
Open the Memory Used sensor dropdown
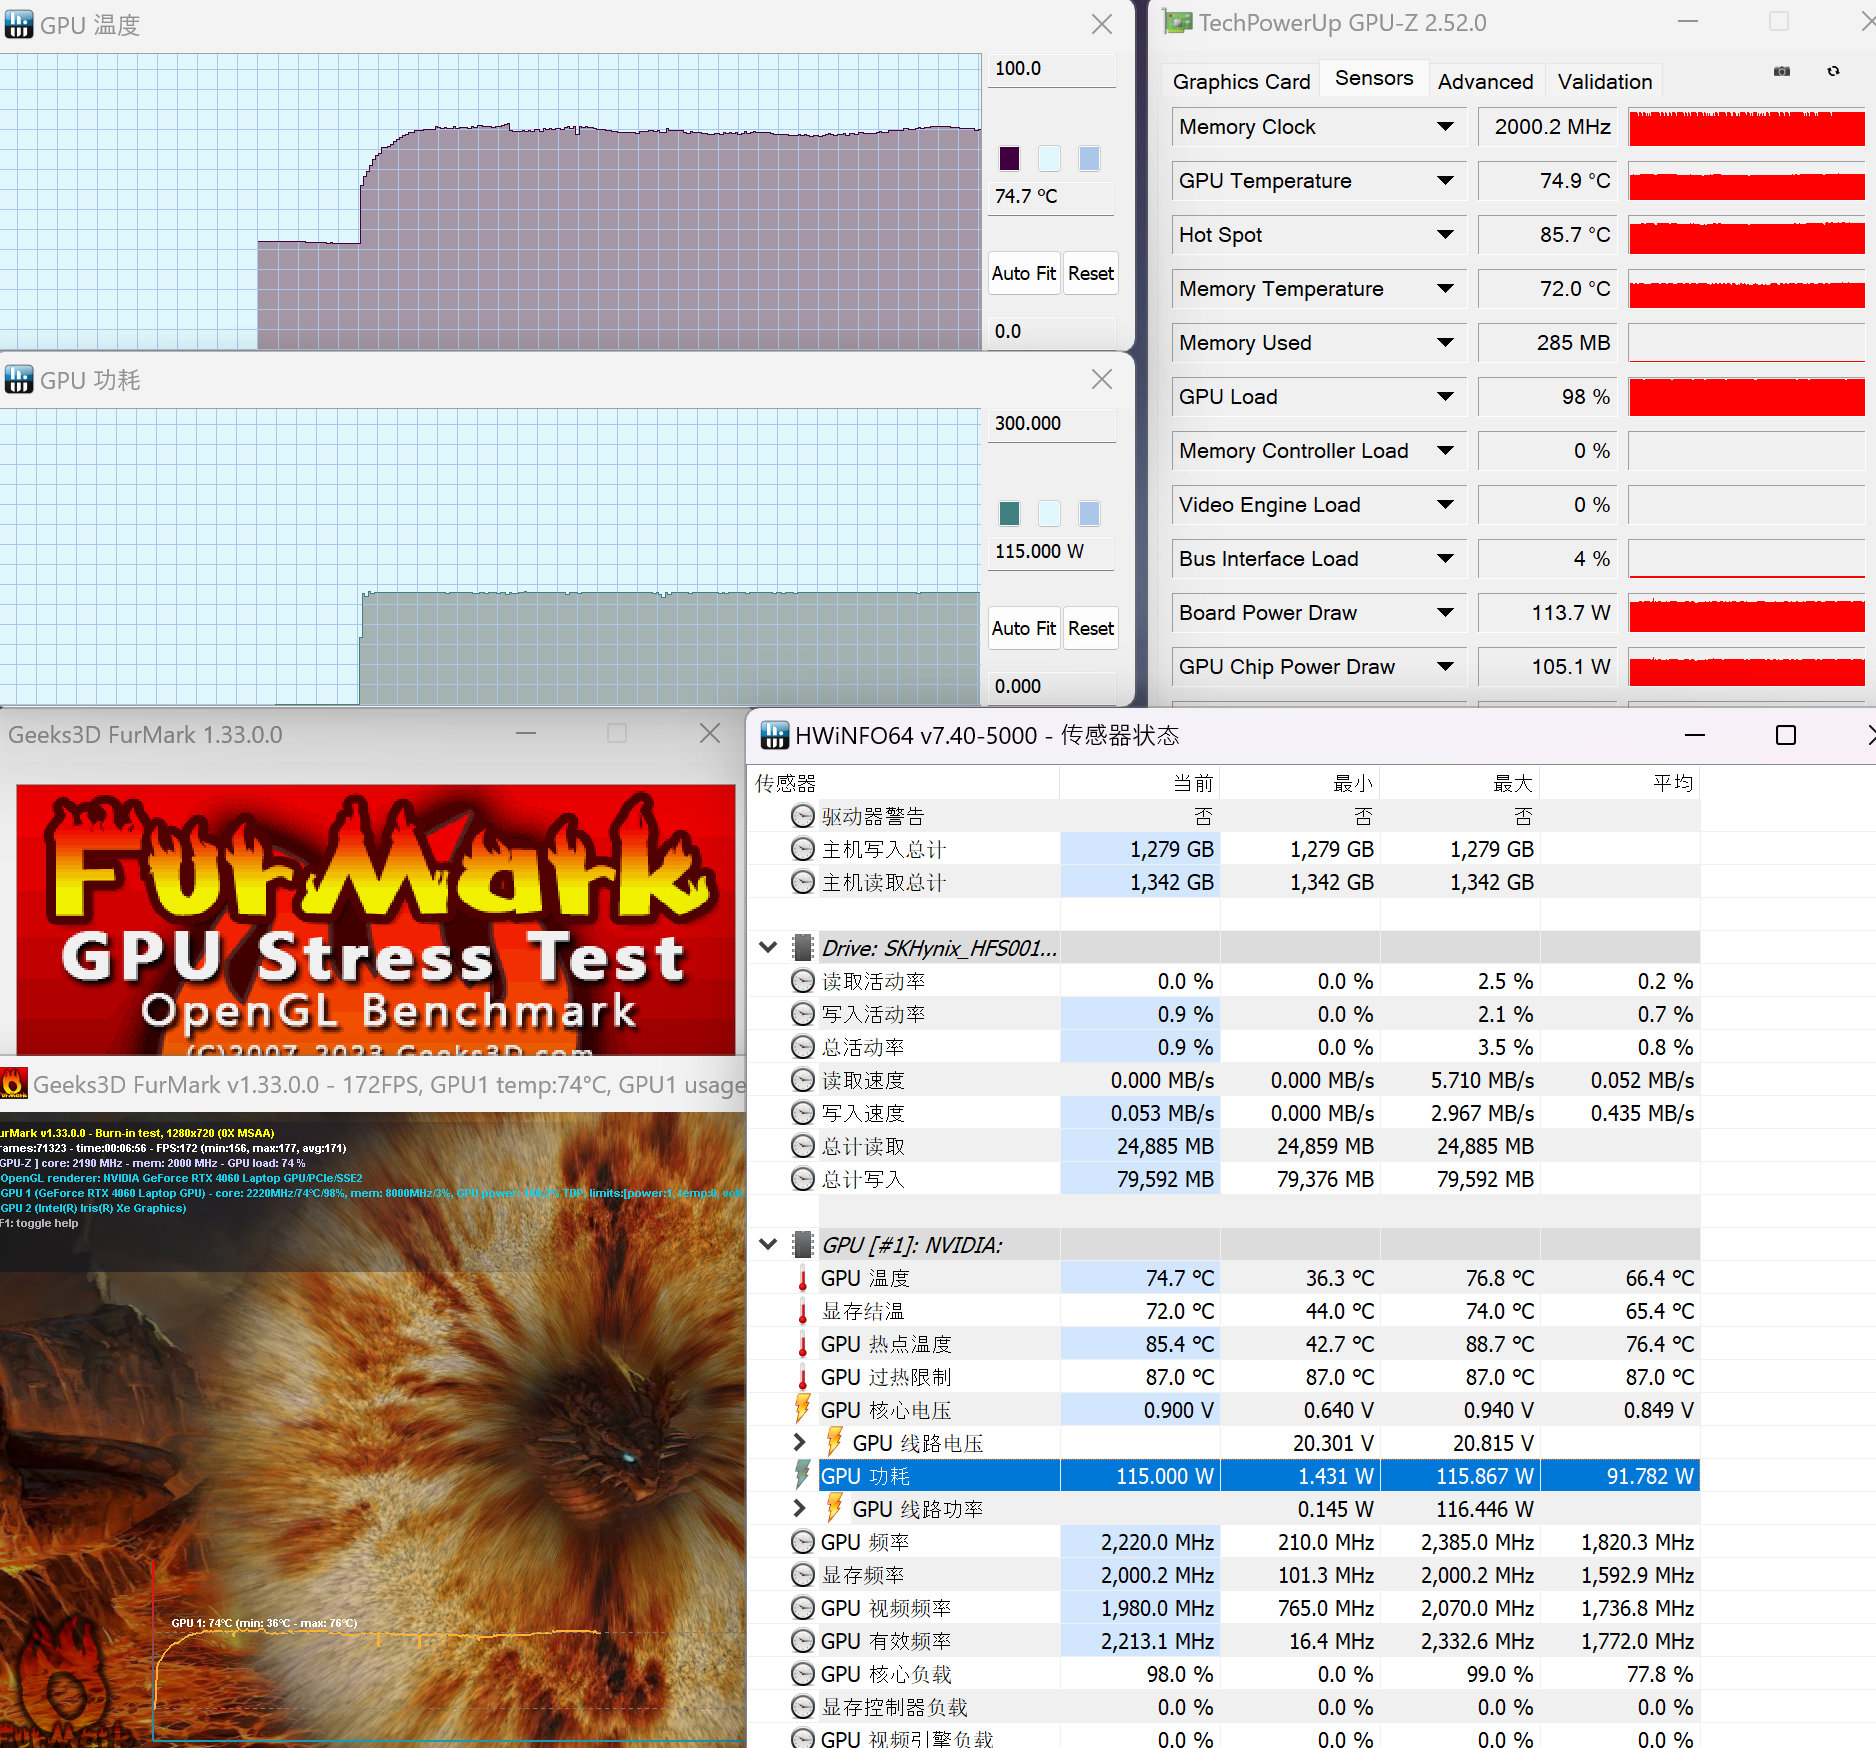(x=1445, y=343)
